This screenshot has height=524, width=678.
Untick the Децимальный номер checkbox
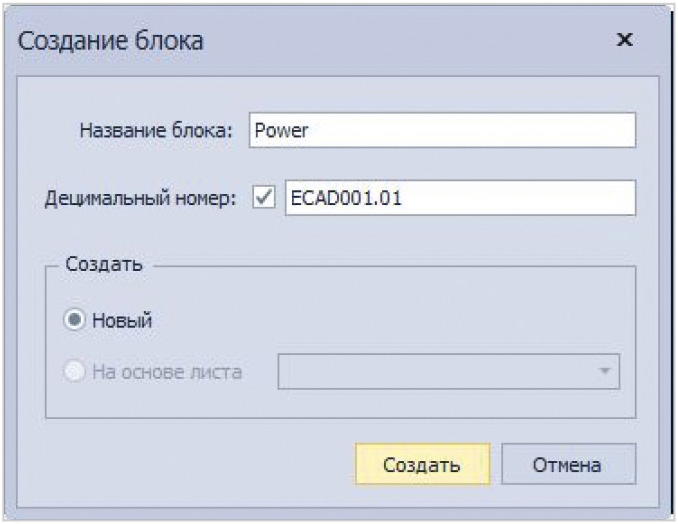265,198
